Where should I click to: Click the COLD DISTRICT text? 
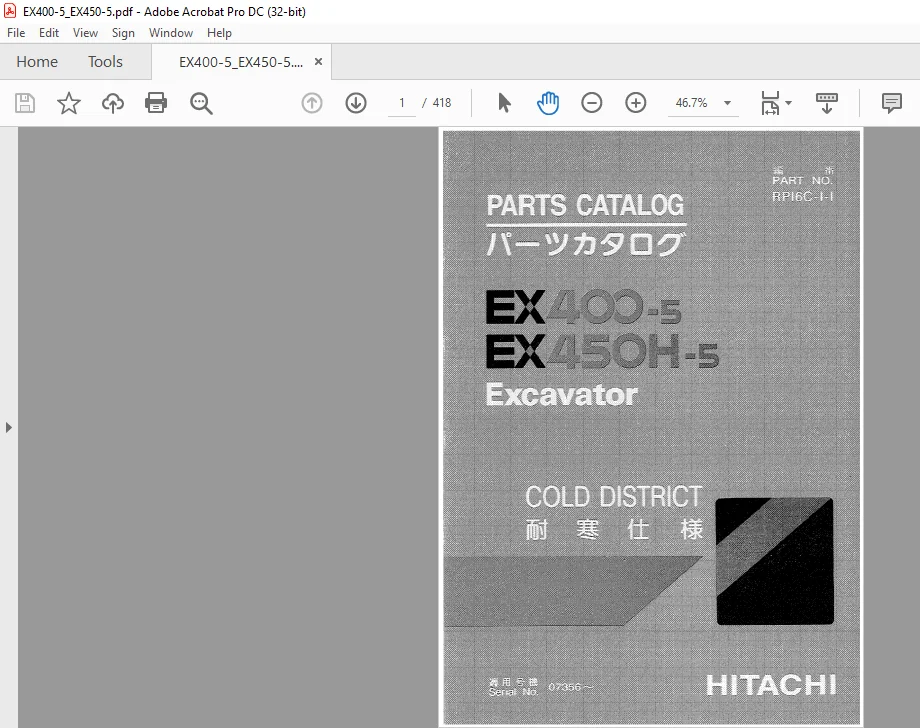[x=614, y=497]
